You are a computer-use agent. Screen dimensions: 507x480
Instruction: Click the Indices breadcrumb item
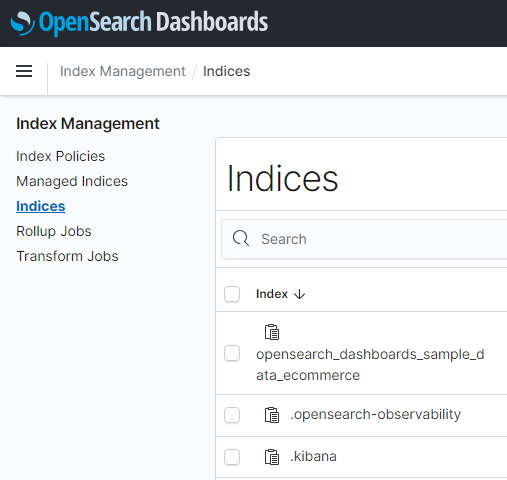pyautogui.click(x=226, y=71)
